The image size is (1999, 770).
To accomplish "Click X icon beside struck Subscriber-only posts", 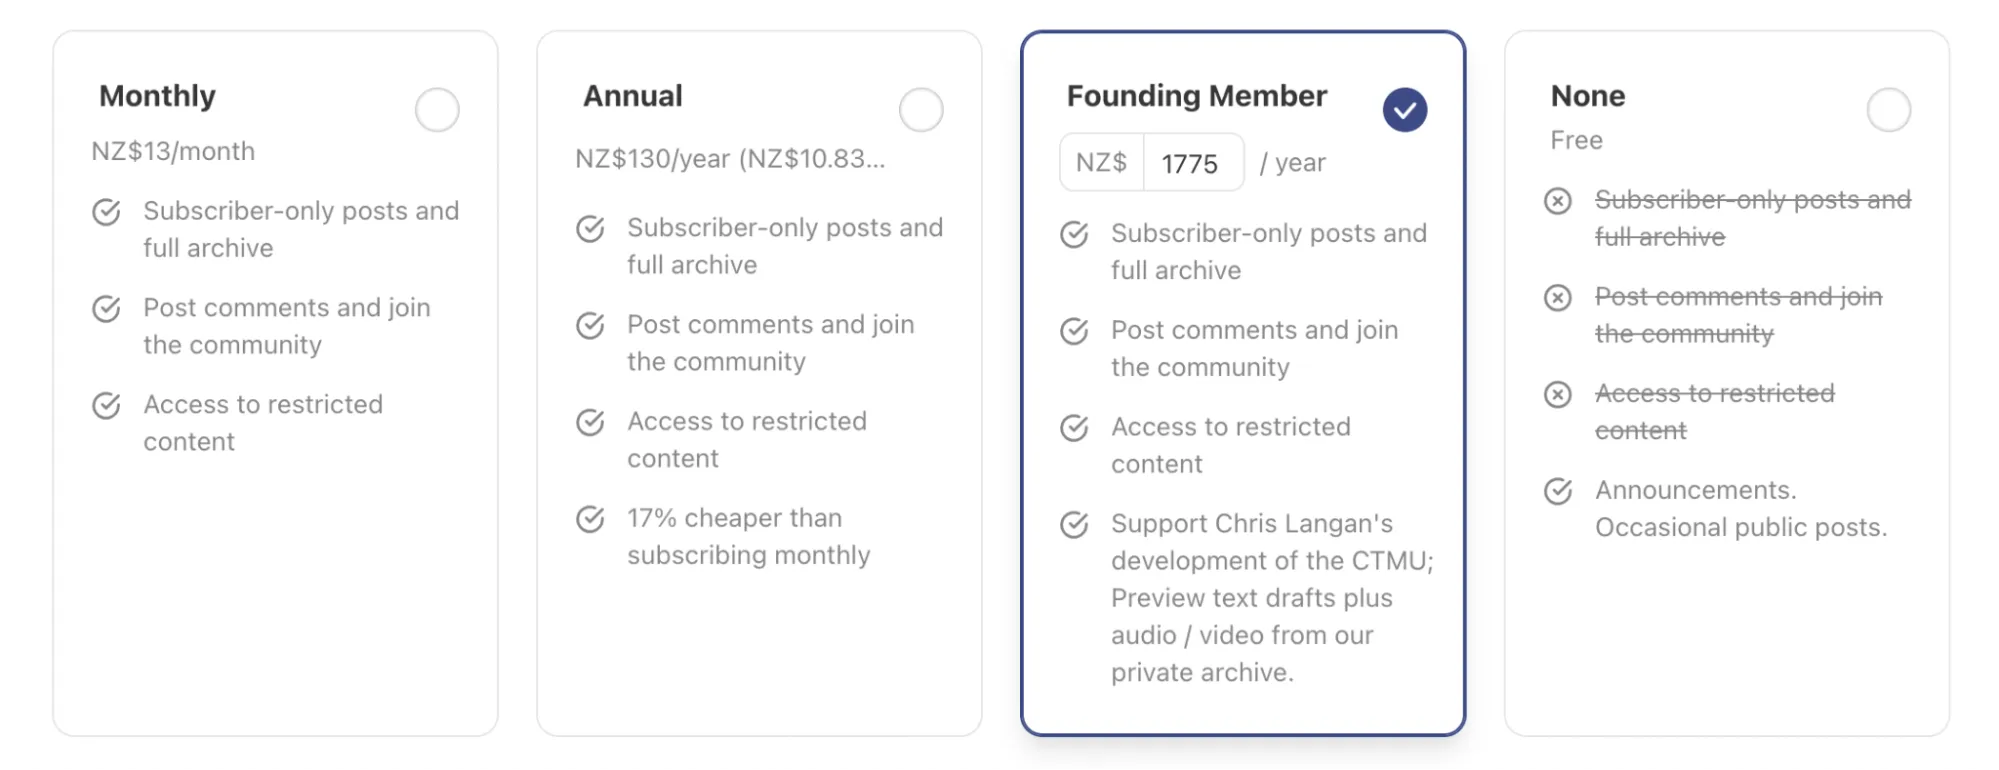I will pos(1558,201).
